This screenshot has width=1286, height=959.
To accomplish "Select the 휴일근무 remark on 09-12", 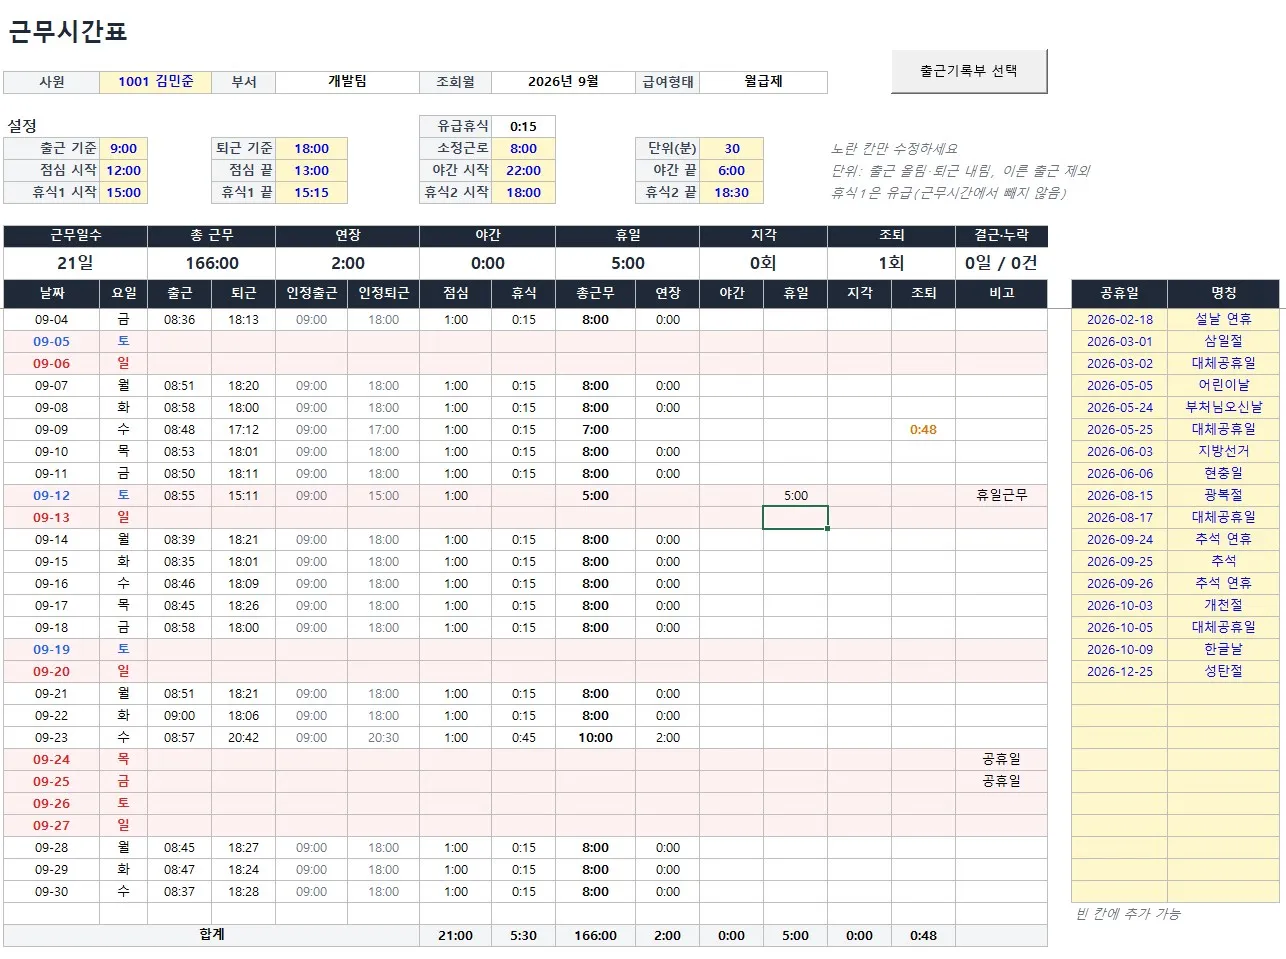I will point(1001,496).
